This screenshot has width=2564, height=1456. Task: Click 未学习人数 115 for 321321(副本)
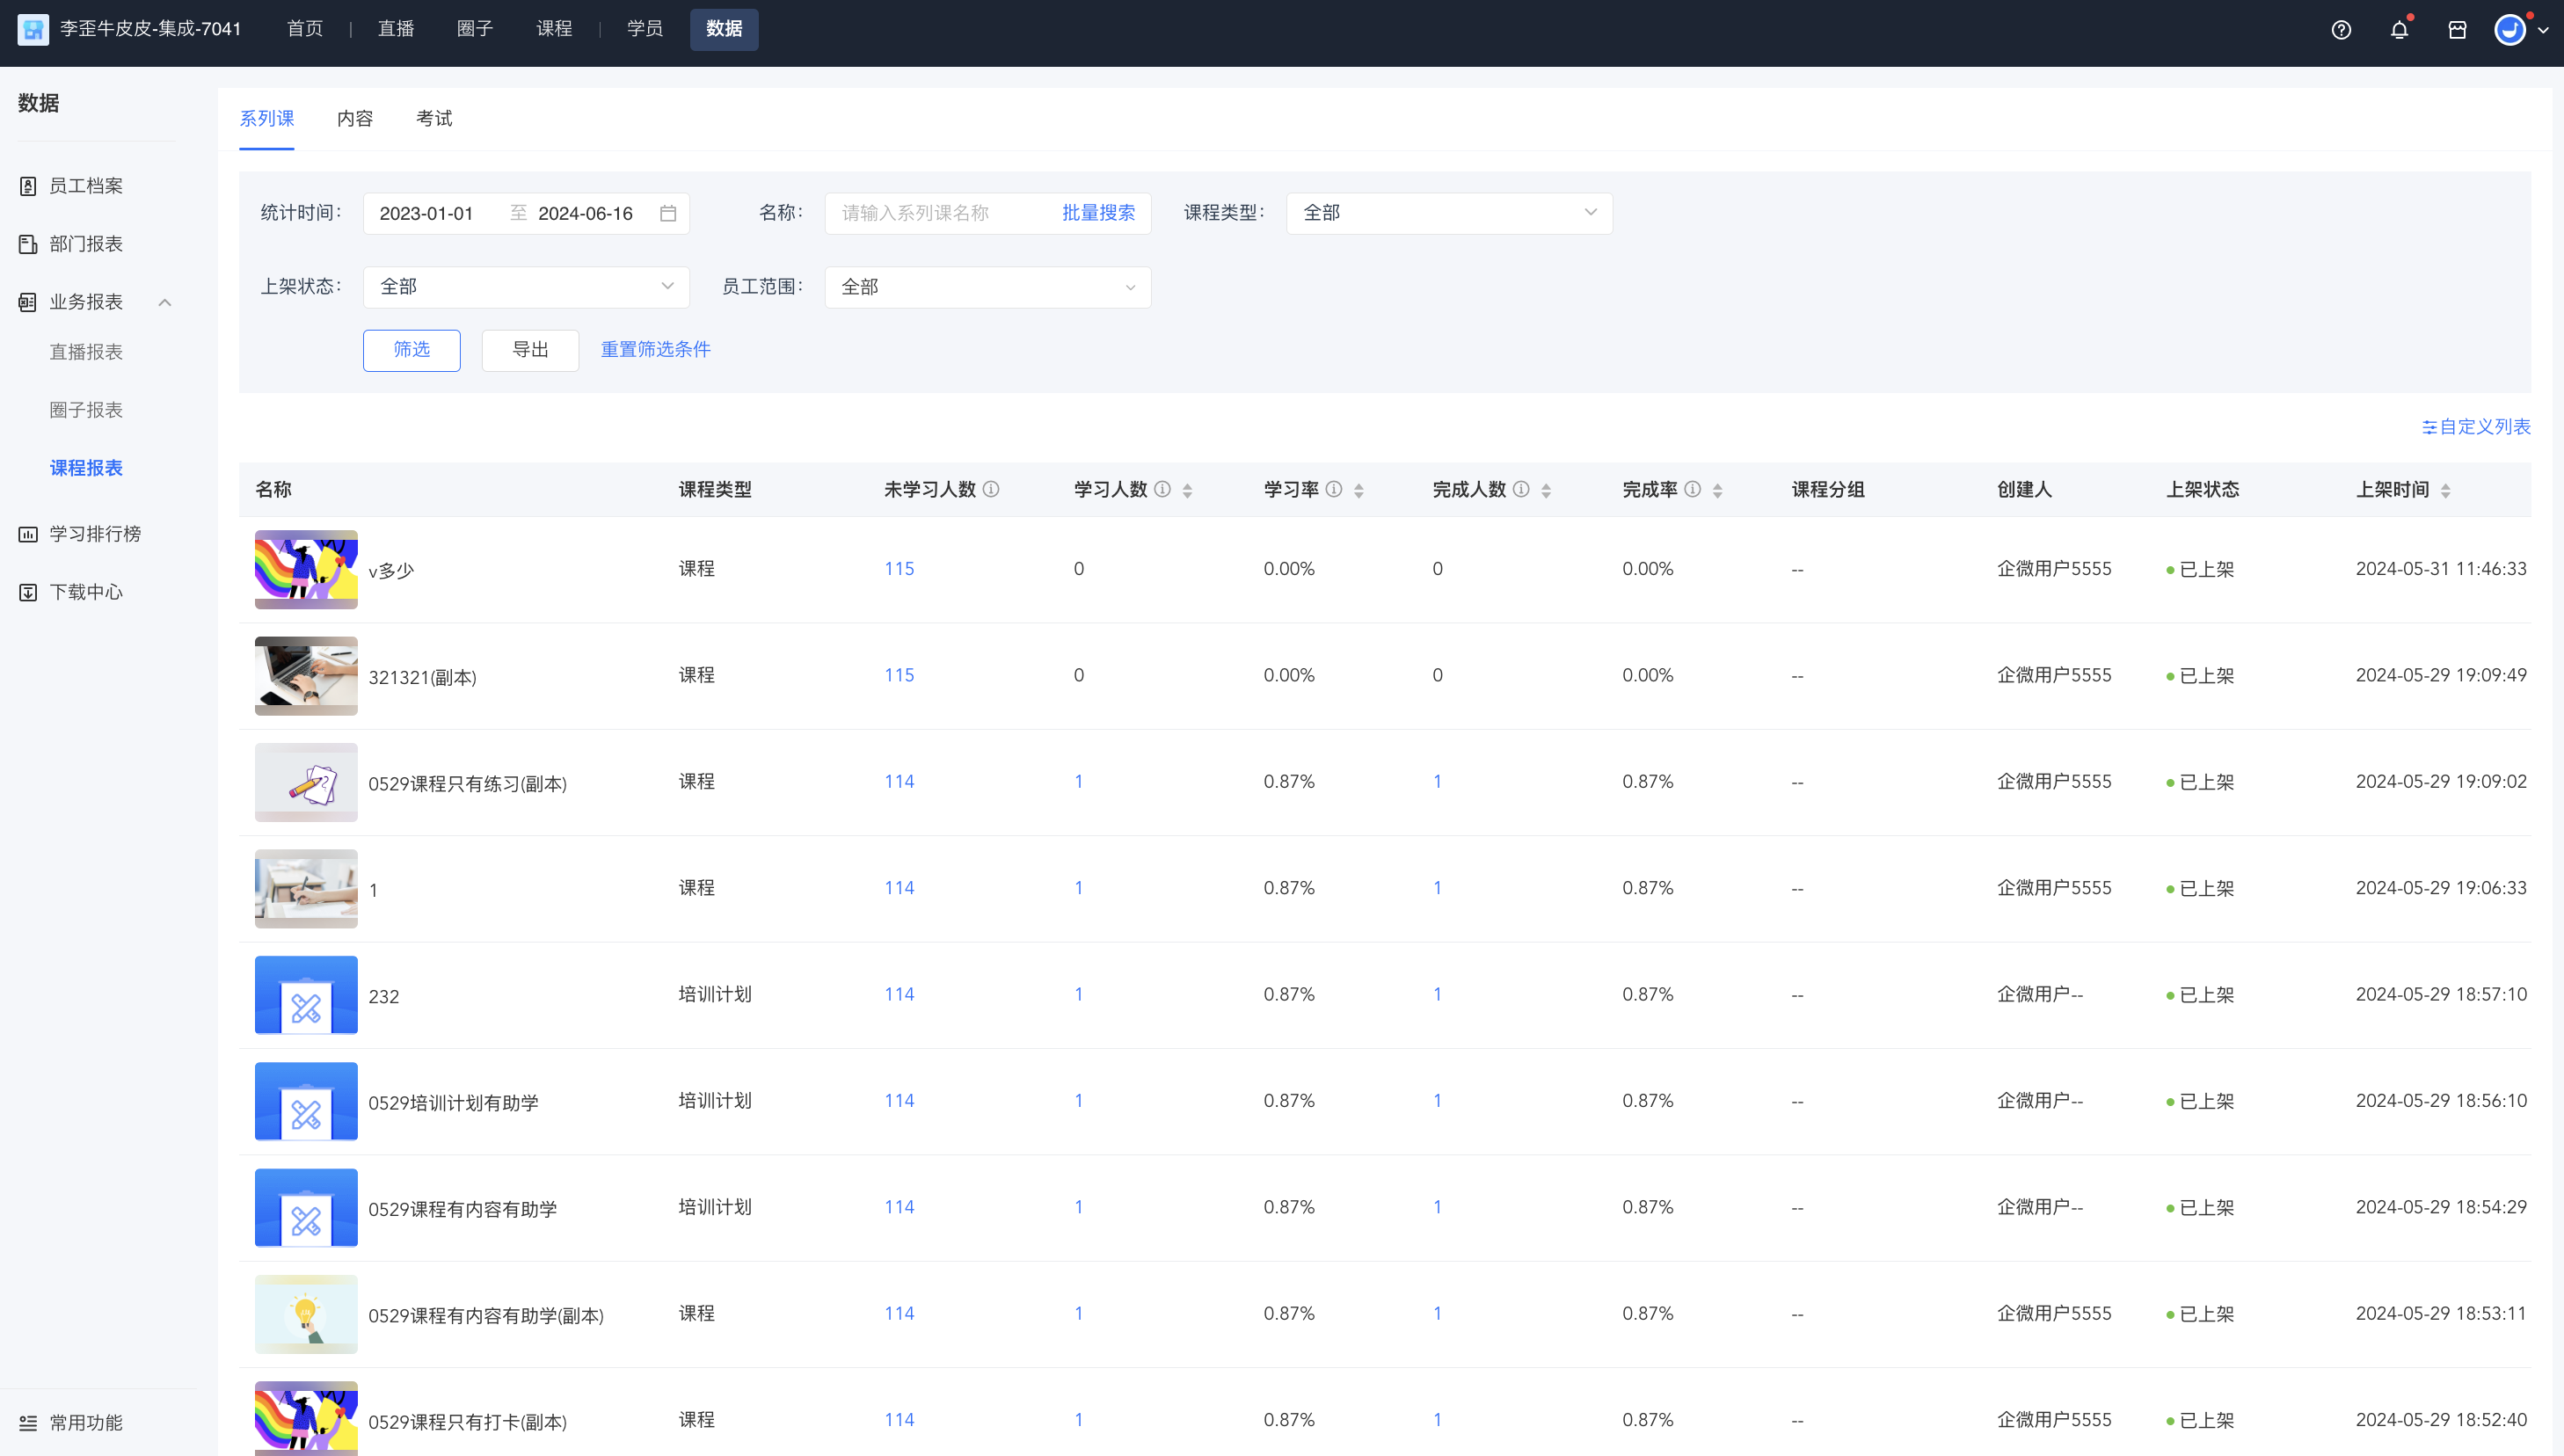899,676
